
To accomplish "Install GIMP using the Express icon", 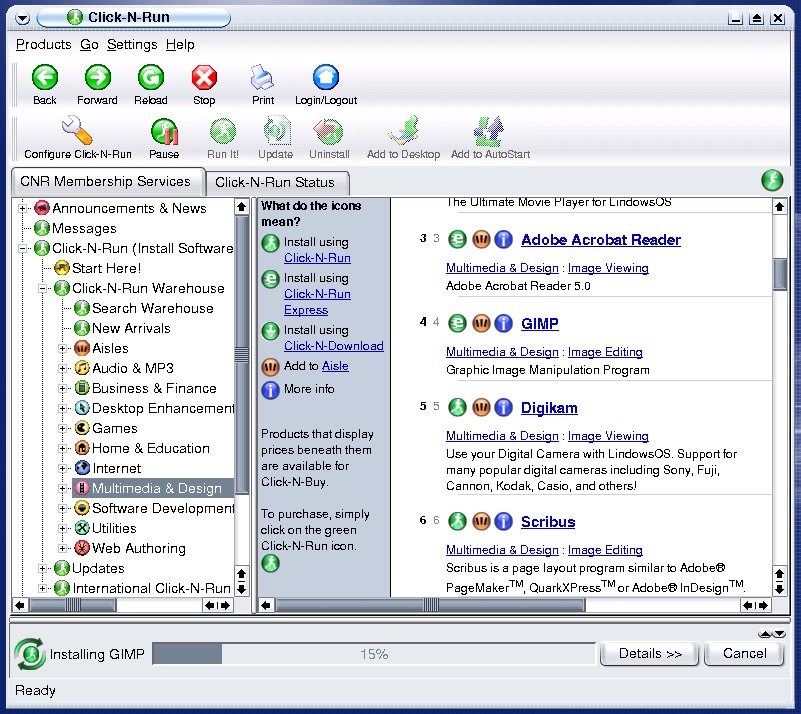I will click(457, 323).
